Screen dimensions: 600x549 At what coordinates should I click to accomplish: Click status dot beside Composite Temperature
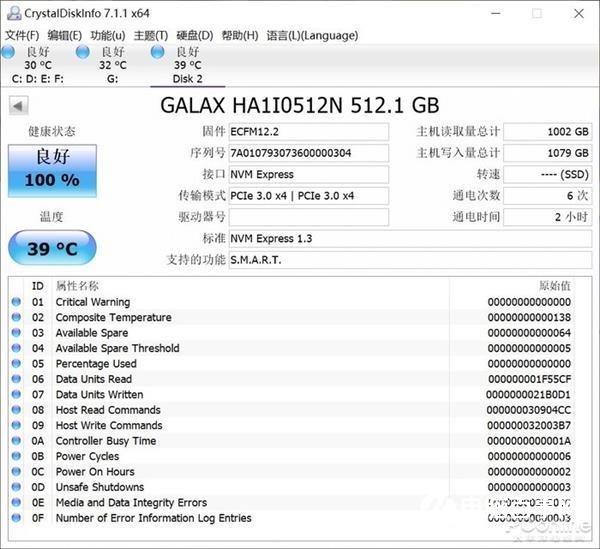16,317
